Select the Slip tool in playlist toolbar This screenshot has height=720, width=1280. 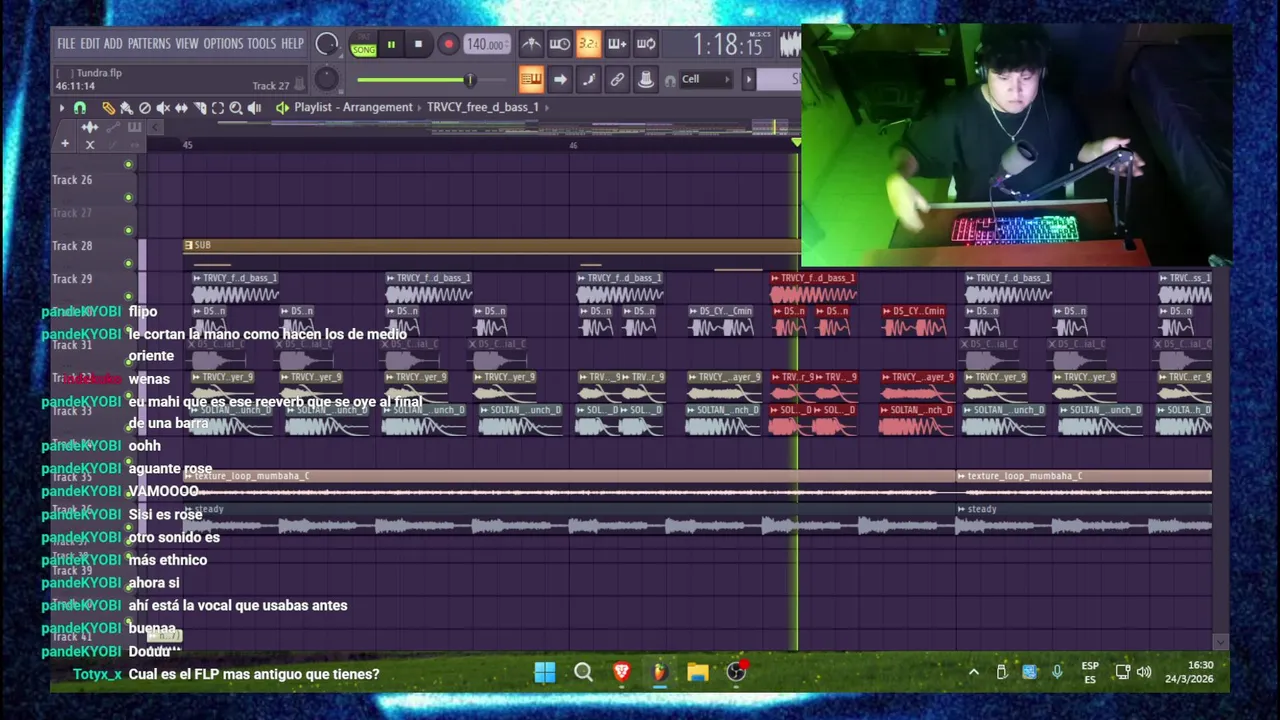(x=181, y=108)
